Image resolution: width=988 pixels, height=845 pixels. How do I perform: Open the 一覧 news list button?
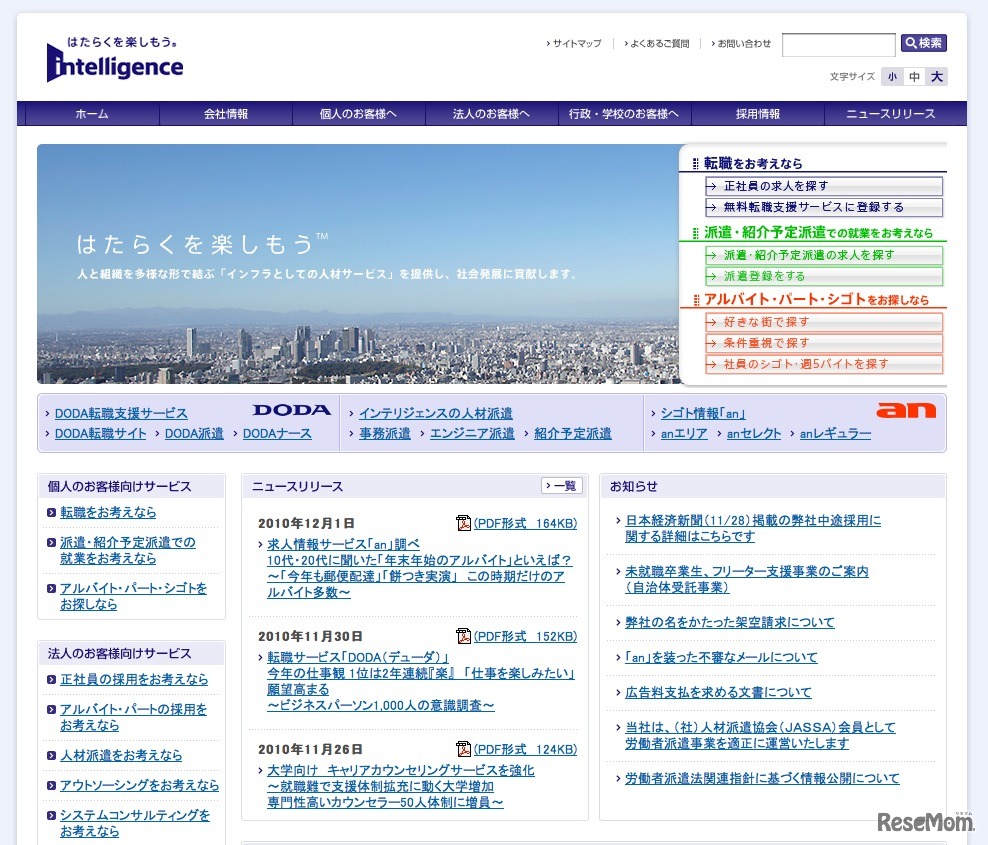(x=562, y=486)
